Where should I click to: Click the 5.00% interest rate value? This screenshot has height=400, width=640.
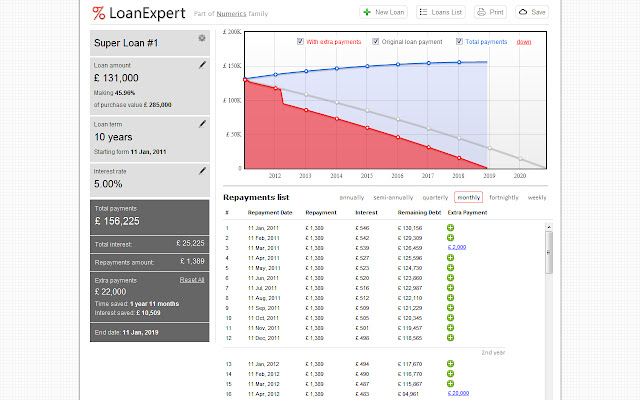pos(108,184)
